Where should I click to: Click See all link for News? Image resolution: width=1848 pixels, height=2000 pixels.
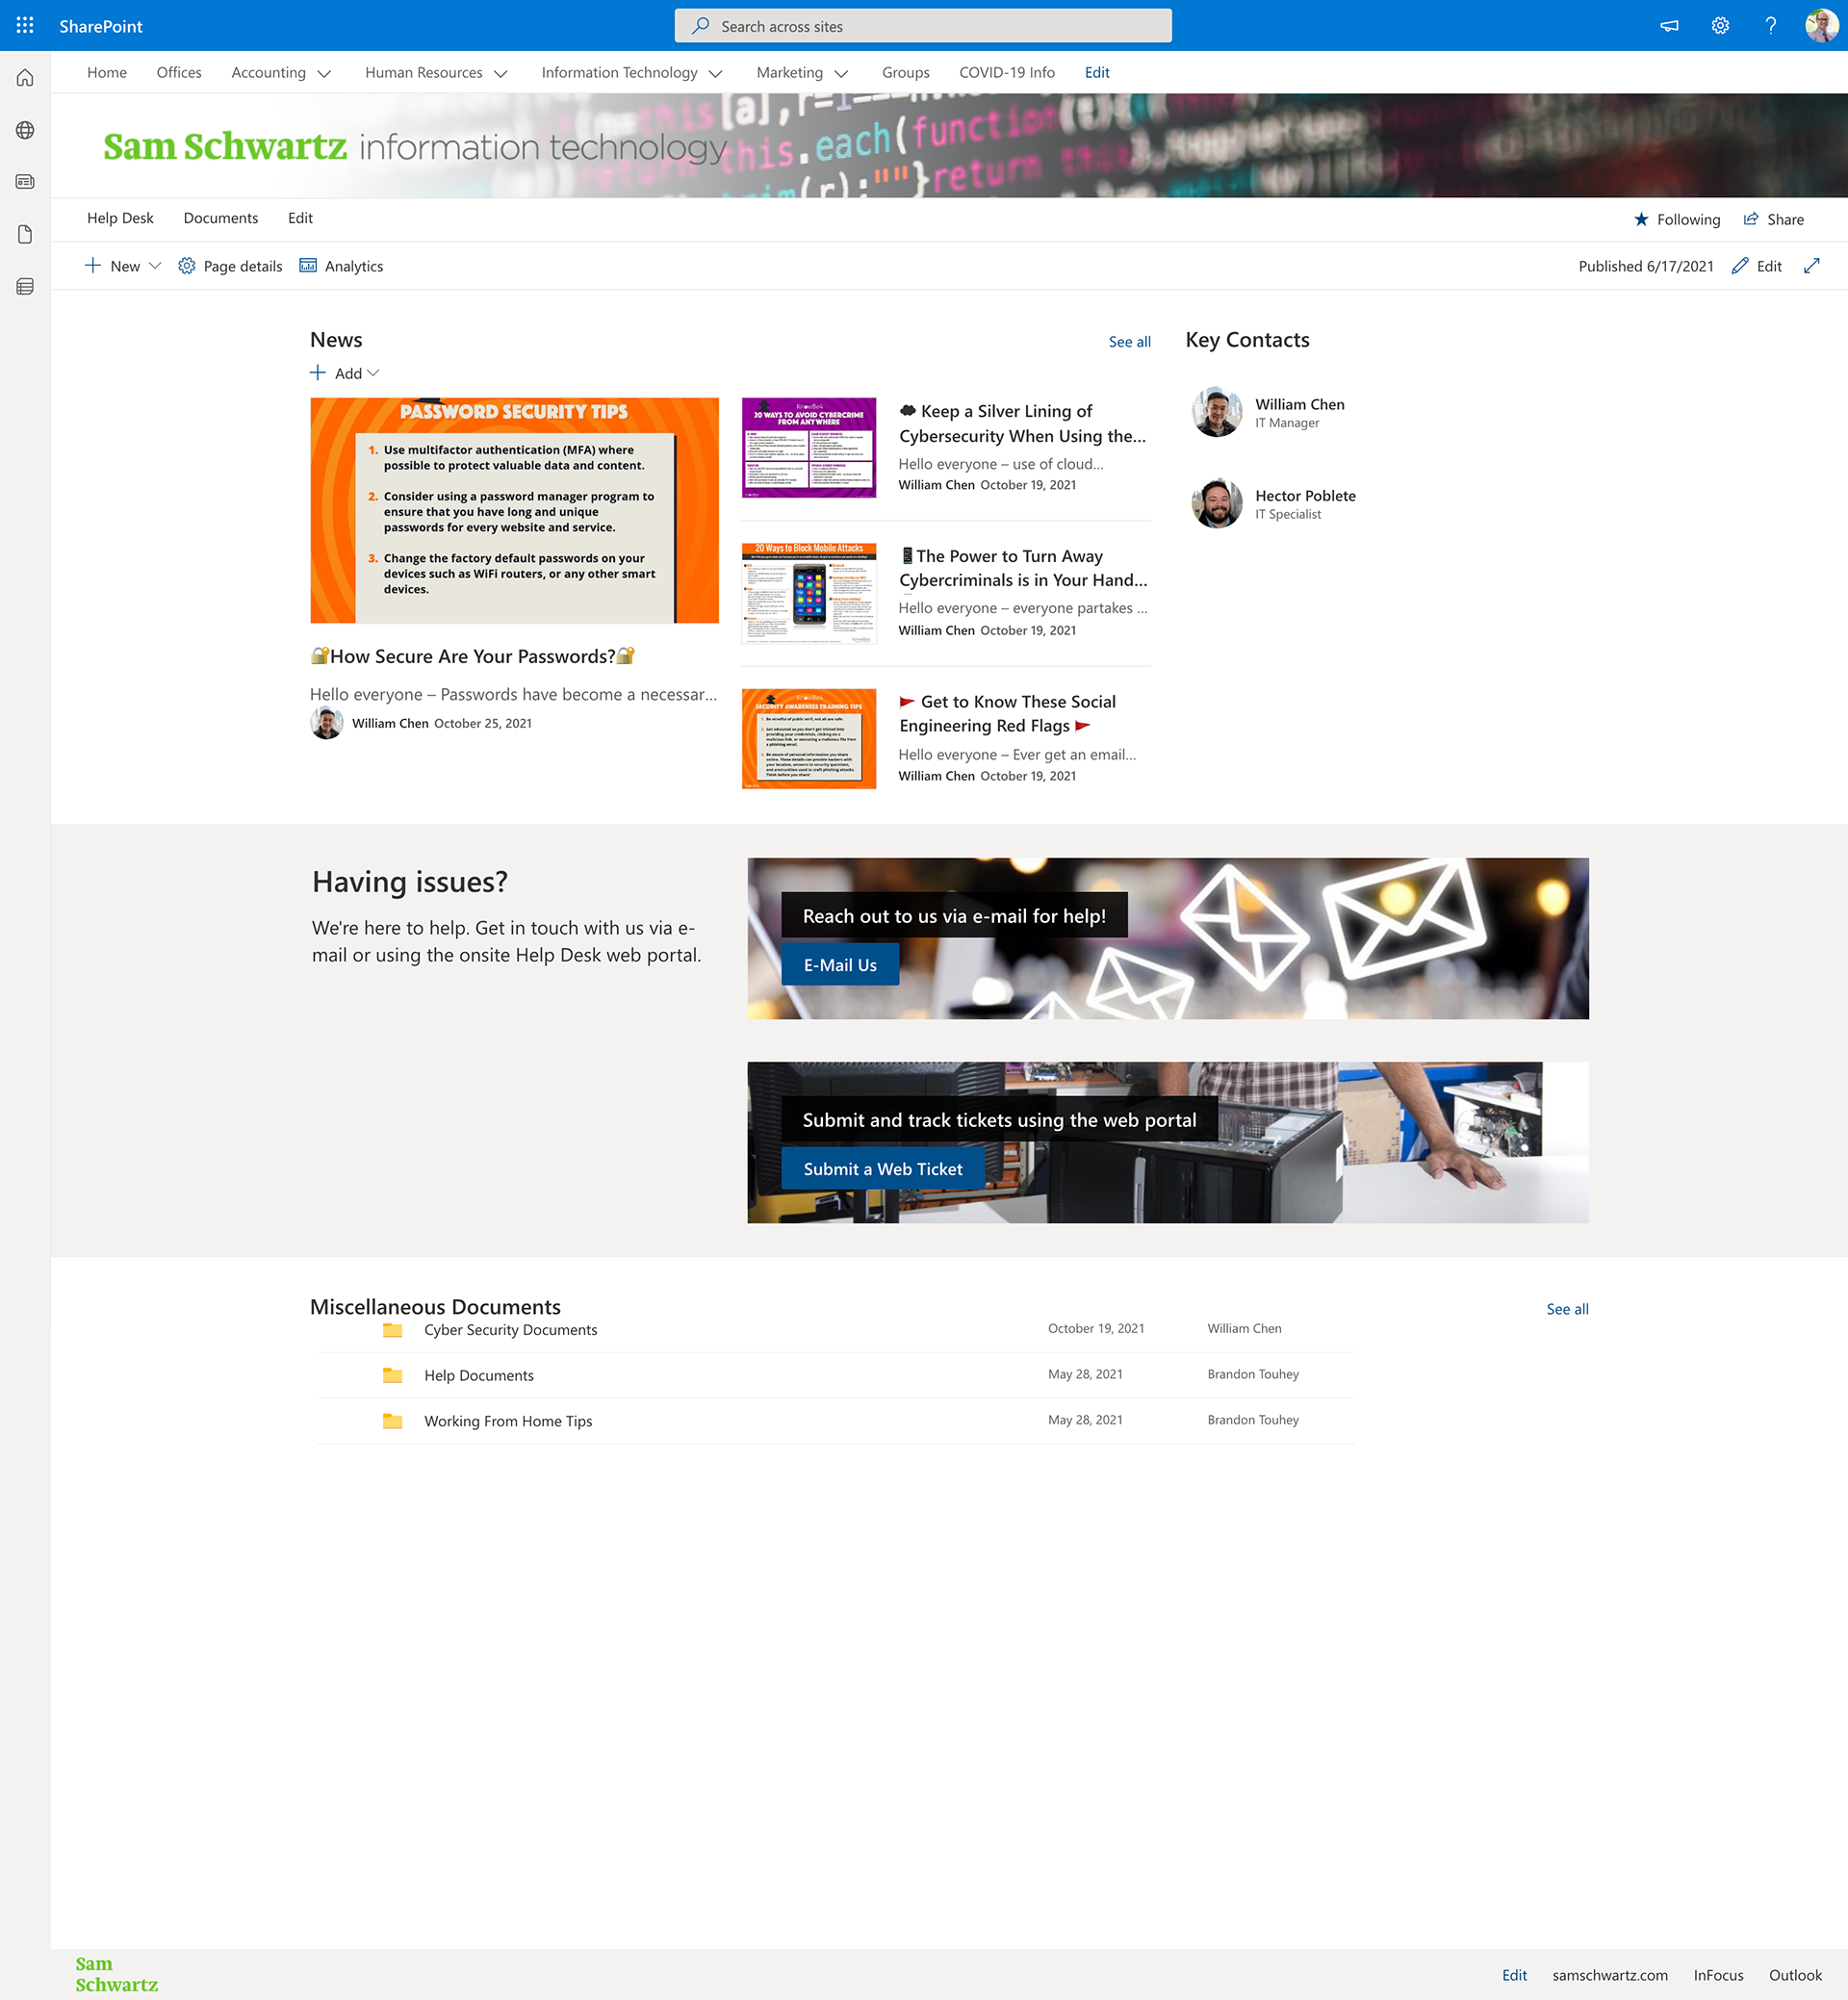pos(1129,342)
